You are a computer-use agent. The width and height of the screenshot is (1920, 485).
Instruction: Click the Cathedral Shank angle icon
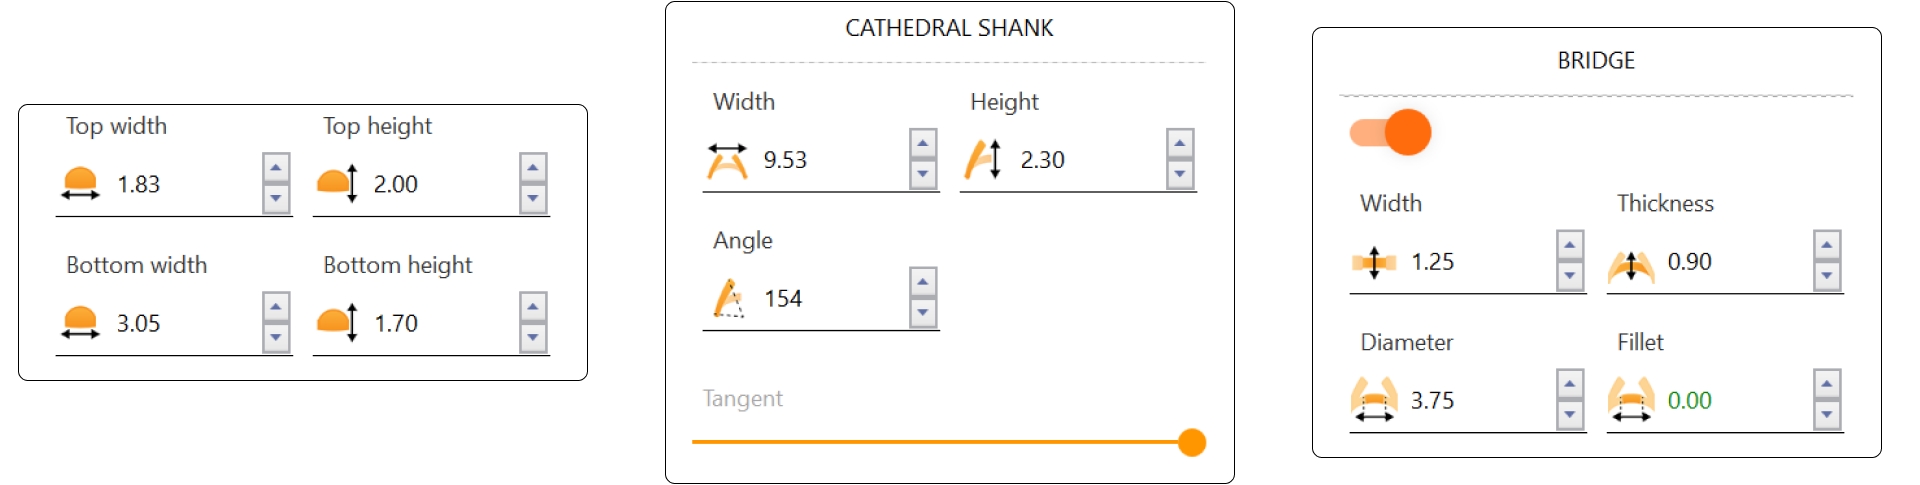[x=729, y=299]
